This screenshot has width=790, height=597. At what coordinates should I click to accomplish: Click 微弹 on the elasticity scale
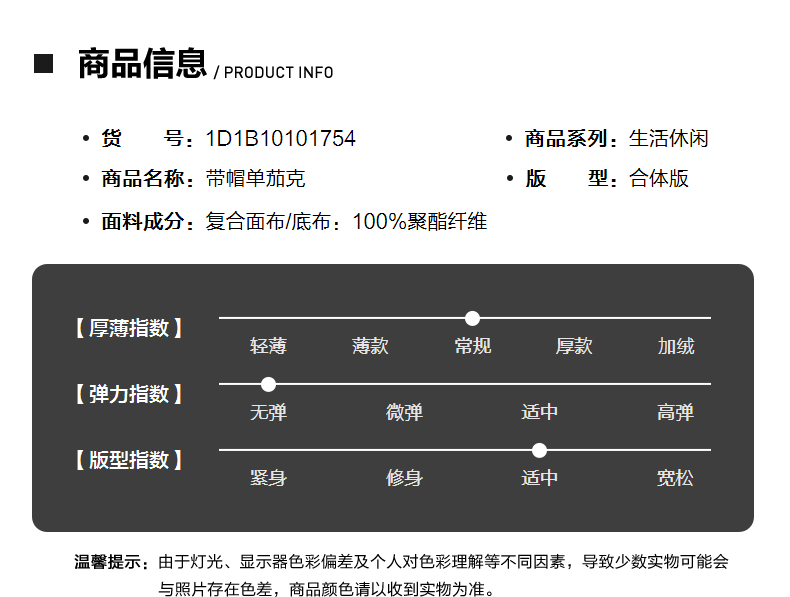pos(404,412)
